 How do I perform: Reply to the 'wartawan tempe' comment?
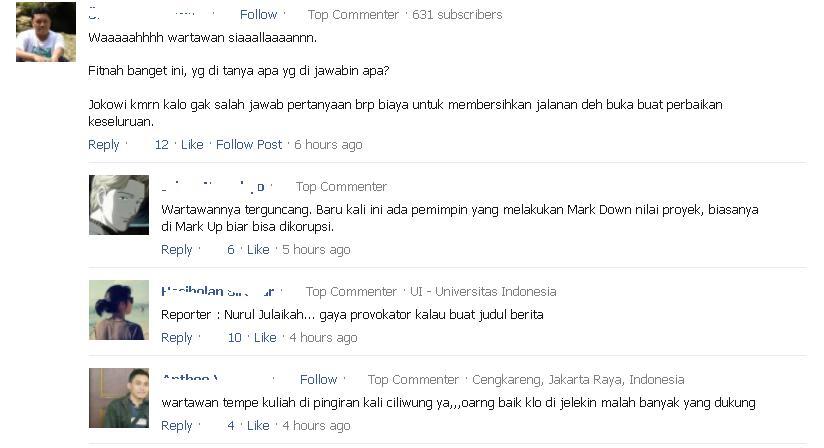[x=177, y=426]
